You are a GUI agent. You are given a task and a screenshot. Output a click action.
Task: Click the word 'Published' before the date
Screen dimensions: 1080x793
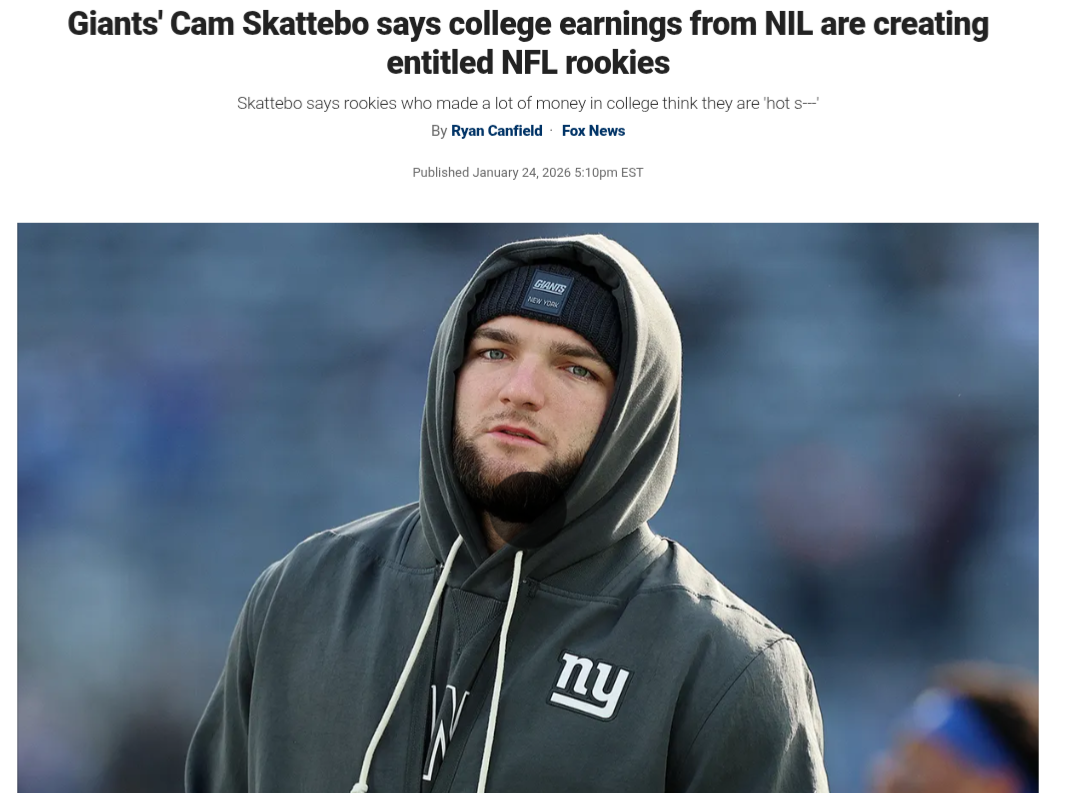(441, 172)
